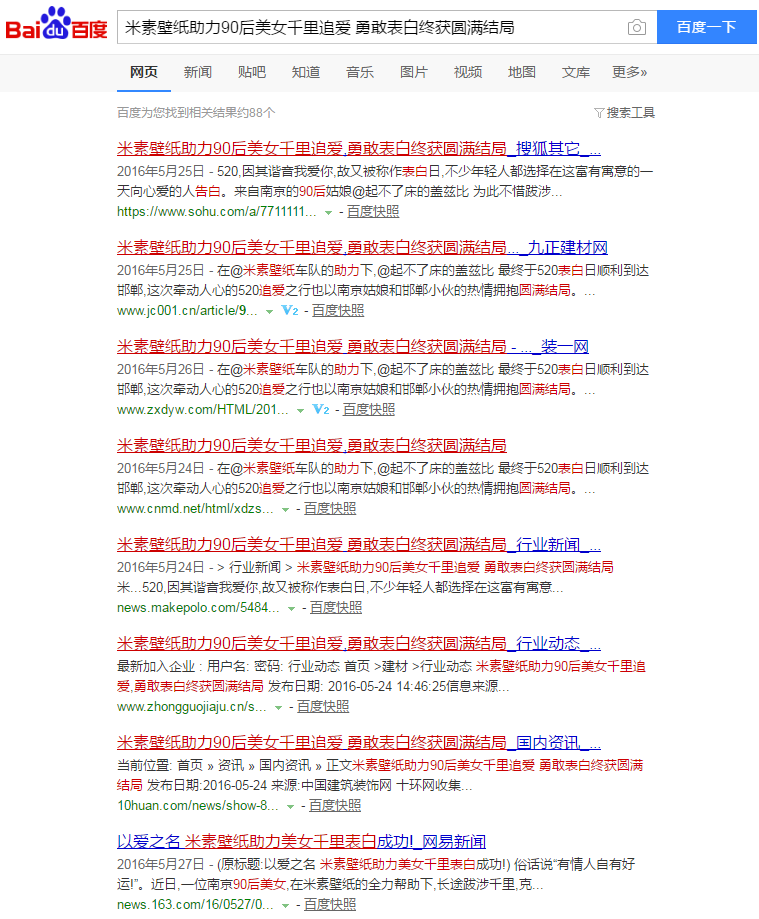Screen dimensions: 759x919
Task: Open the 更多» menu
Action: [629, 72]
